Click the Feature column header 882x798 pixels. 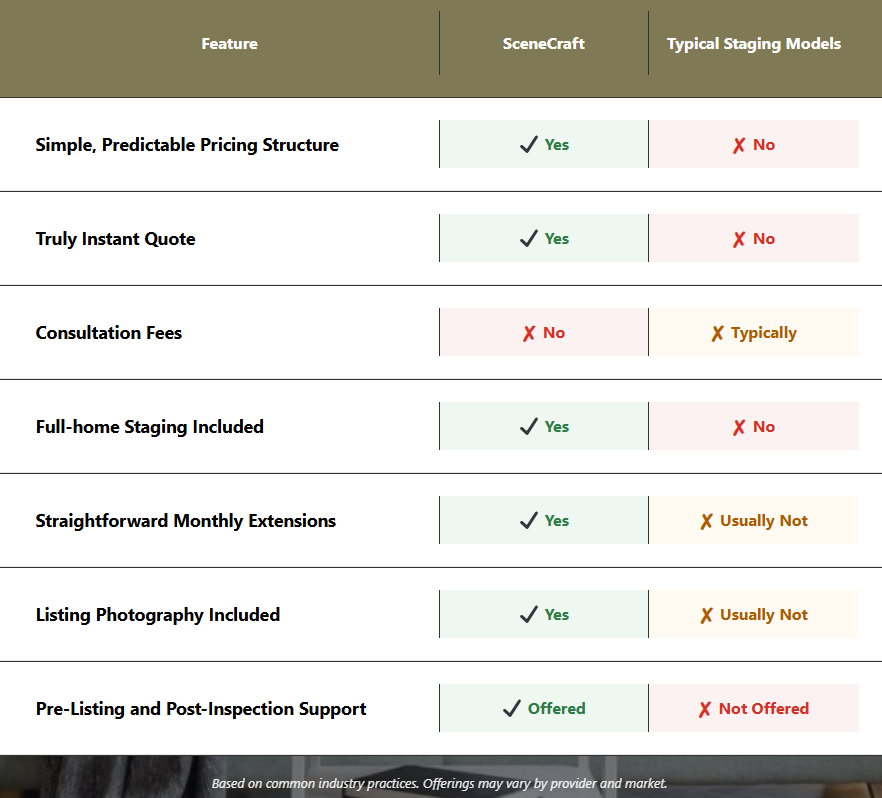pos(229,44)
